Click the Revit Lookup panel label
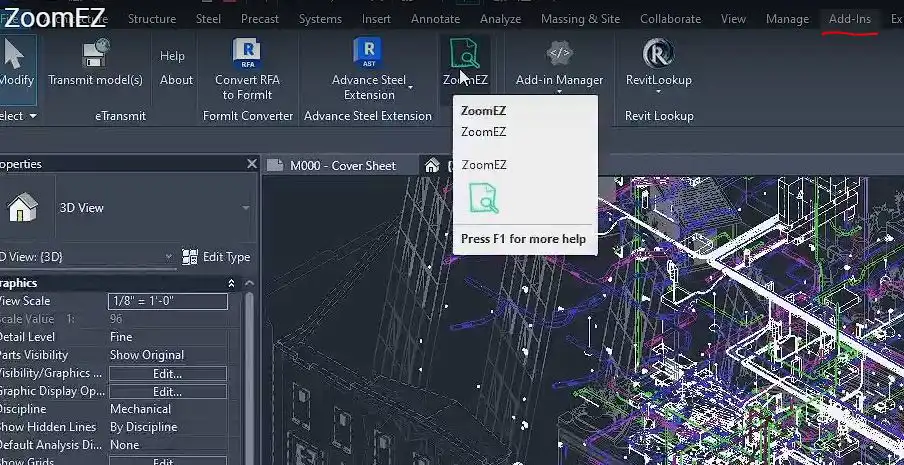 pos(659,116)
